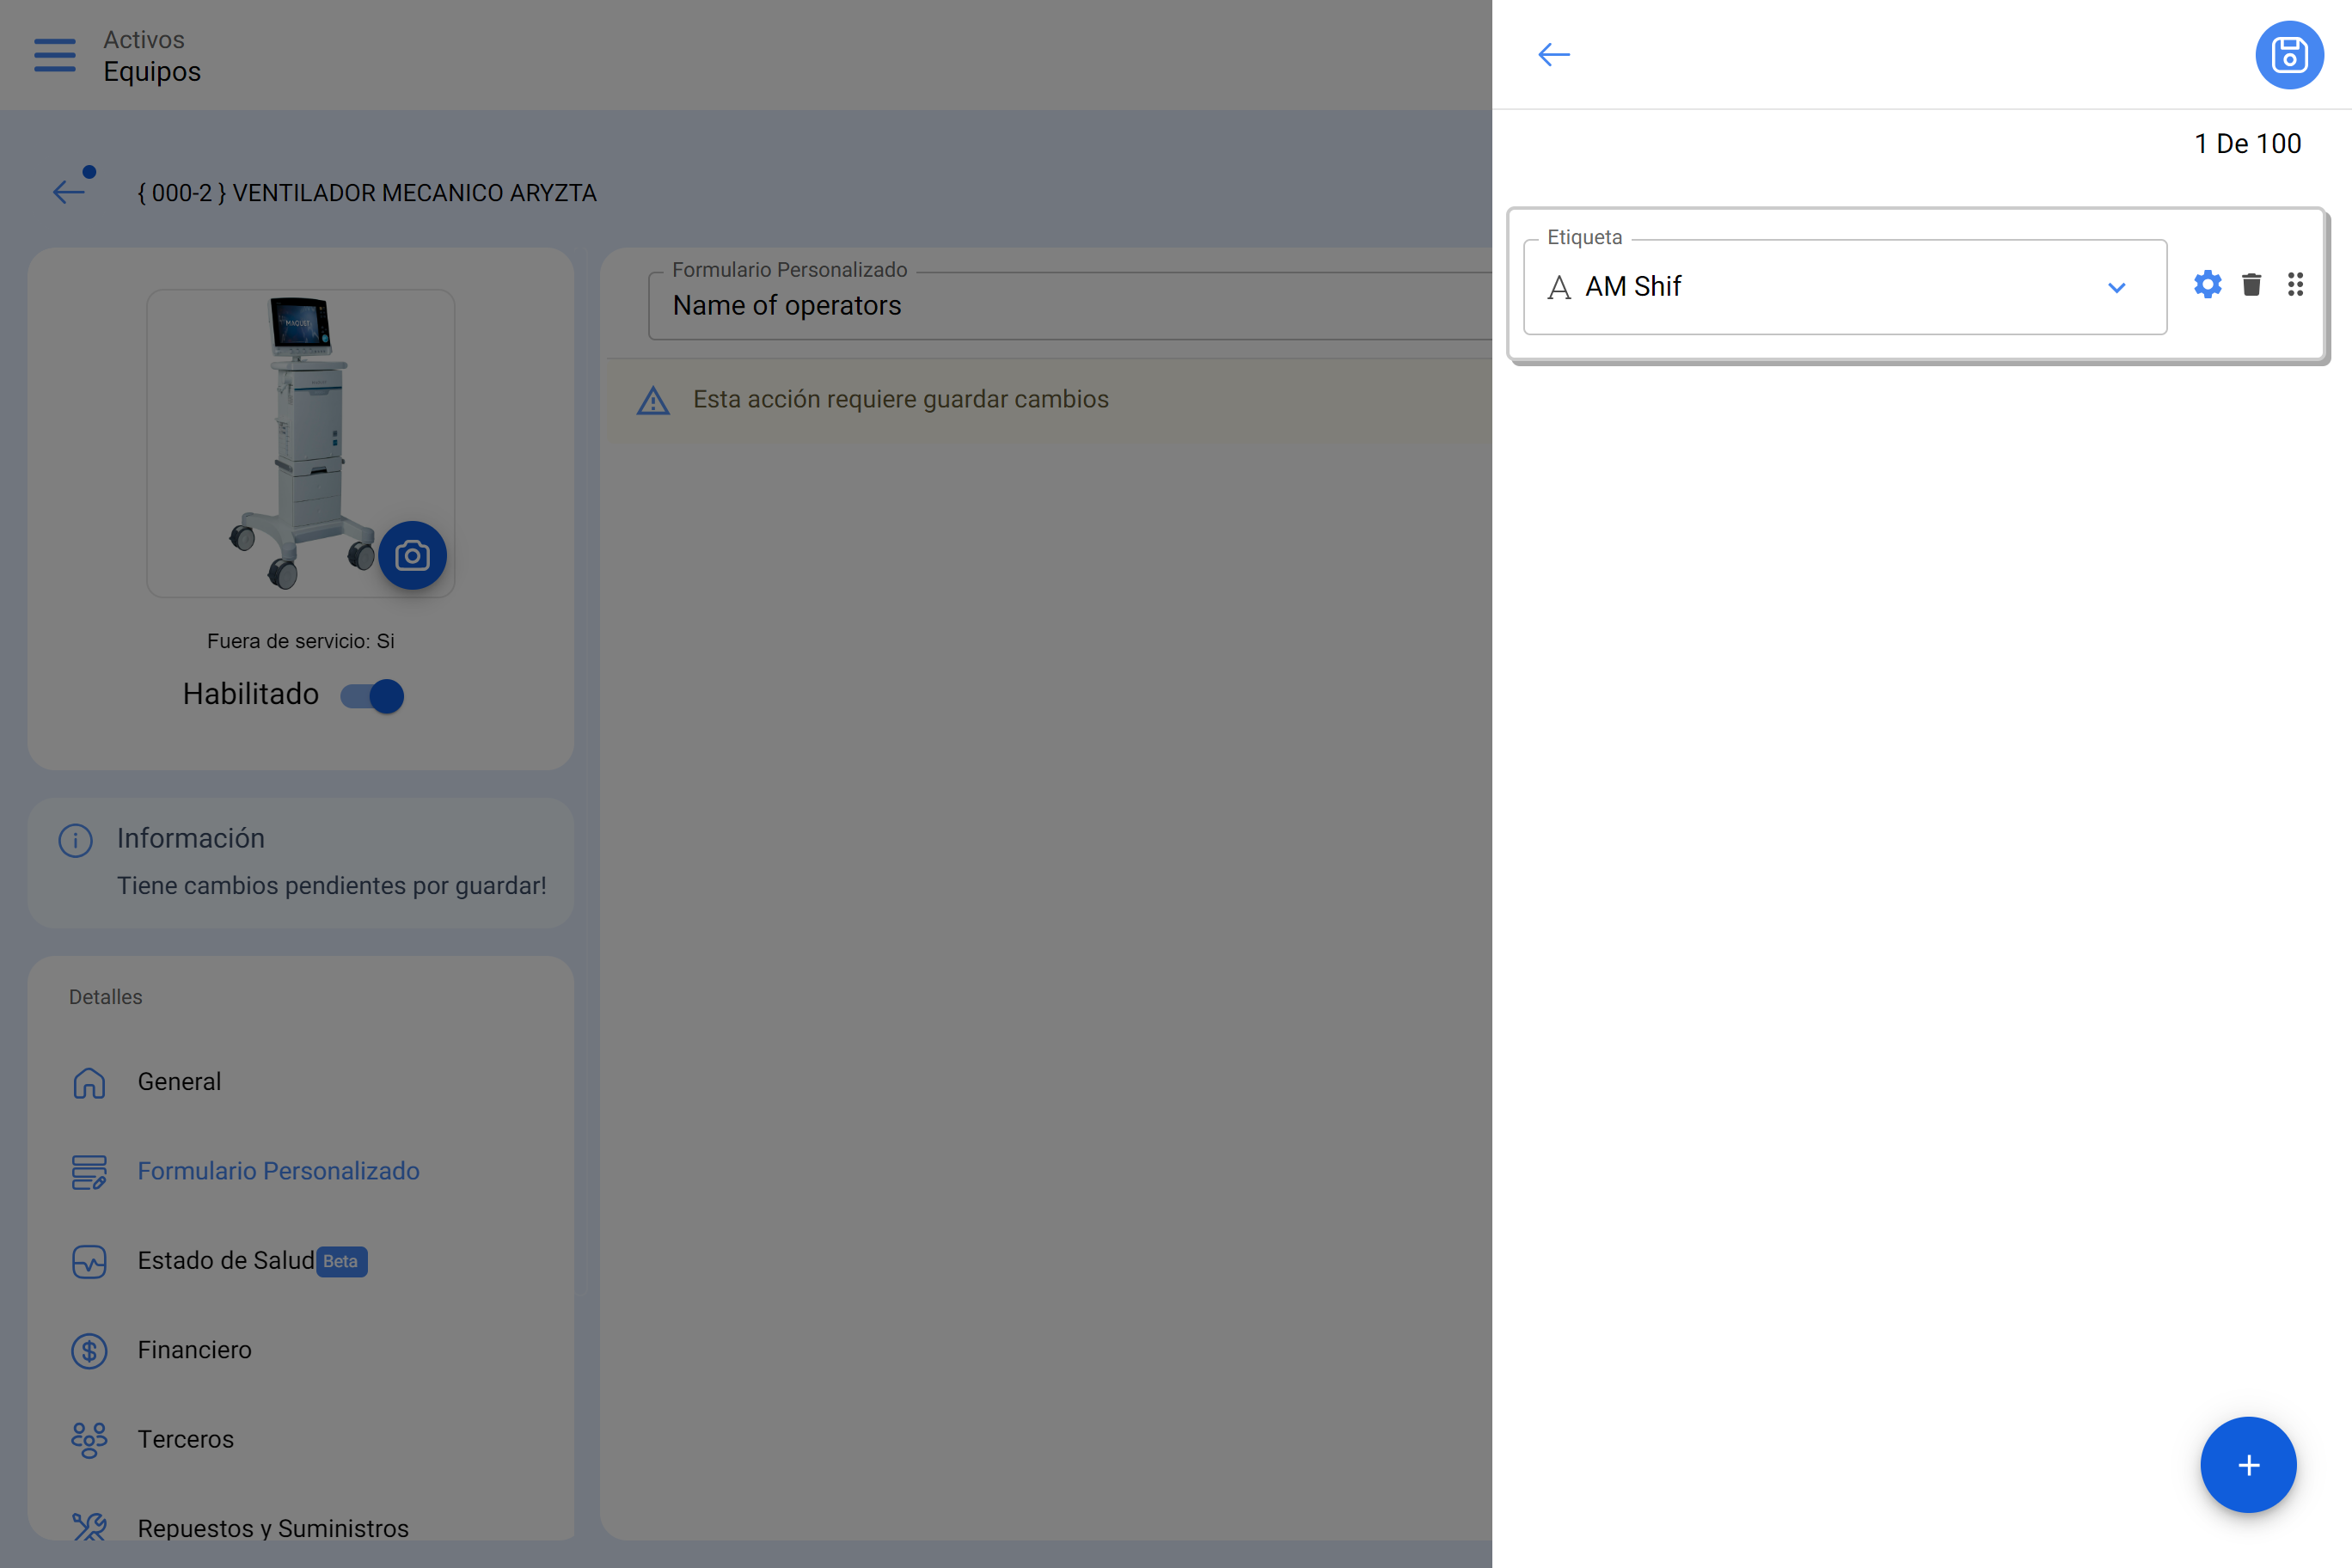Image resolution: width=2352 pixels, height=1568 pixels.
Task: Click the '1 De 100' counter text
Action: (x=2248, y=144)
